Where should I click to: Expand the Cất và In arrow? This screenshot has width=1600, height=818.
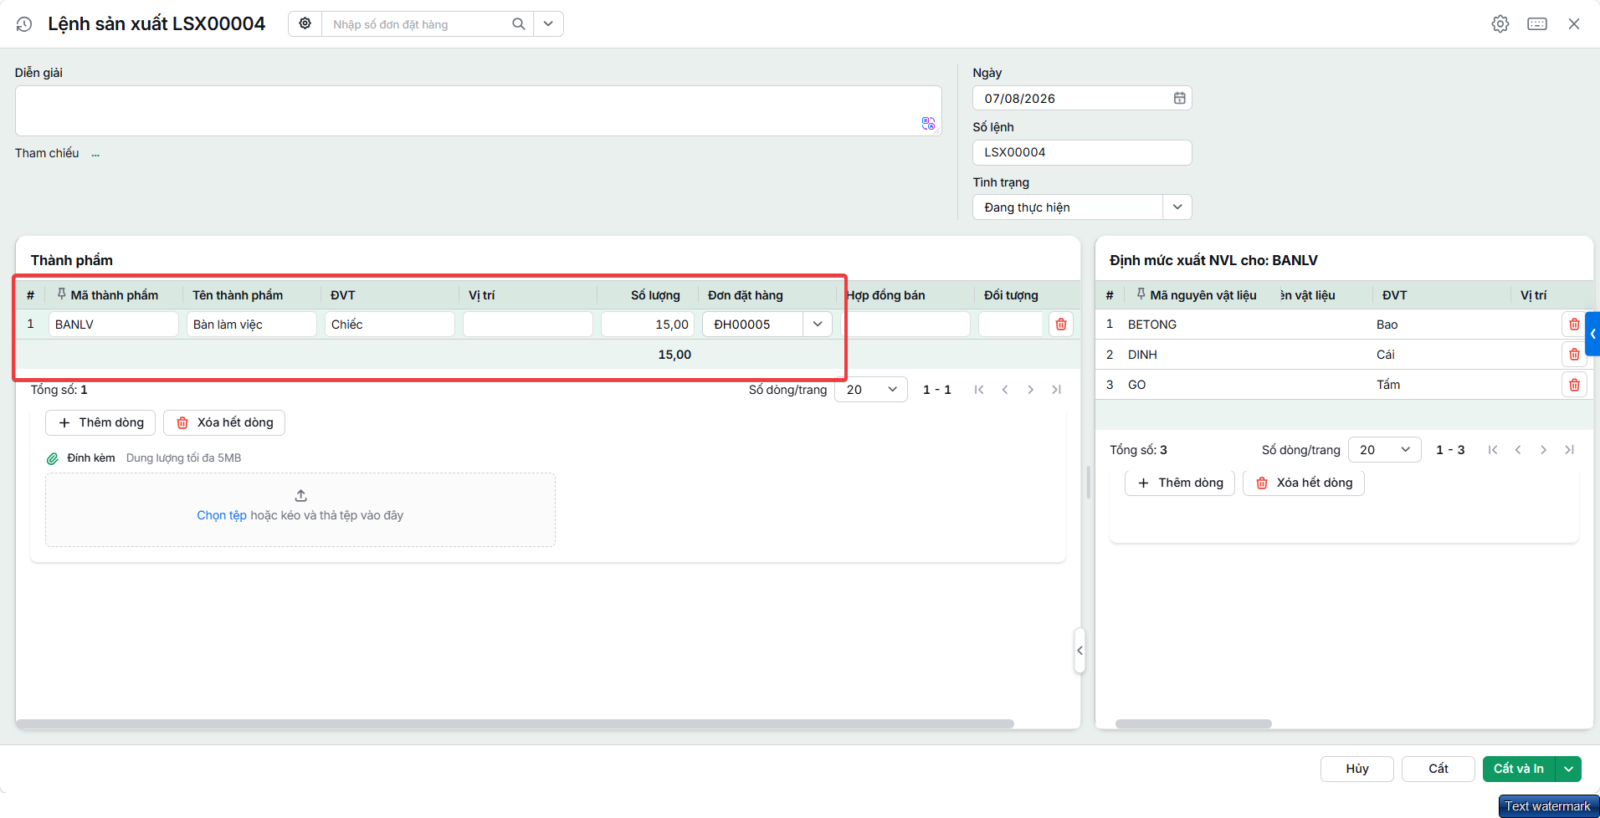(1569, 769)
